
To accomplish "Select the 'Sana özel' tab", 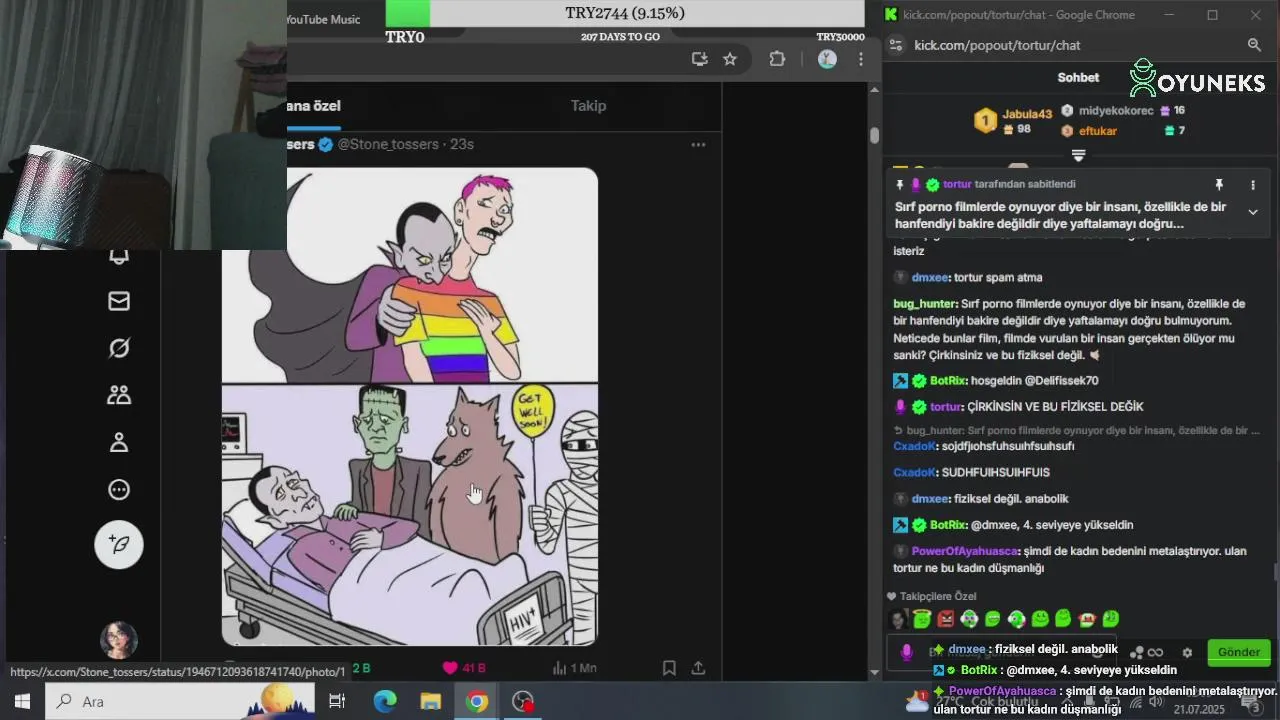I will point(314,105).
